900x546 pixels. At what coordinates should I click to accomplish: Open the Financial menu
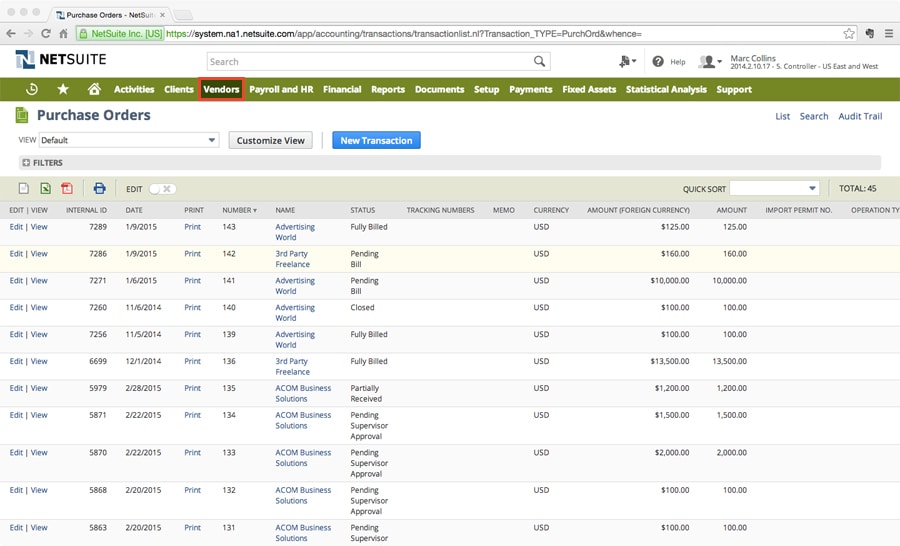(342, 89)
